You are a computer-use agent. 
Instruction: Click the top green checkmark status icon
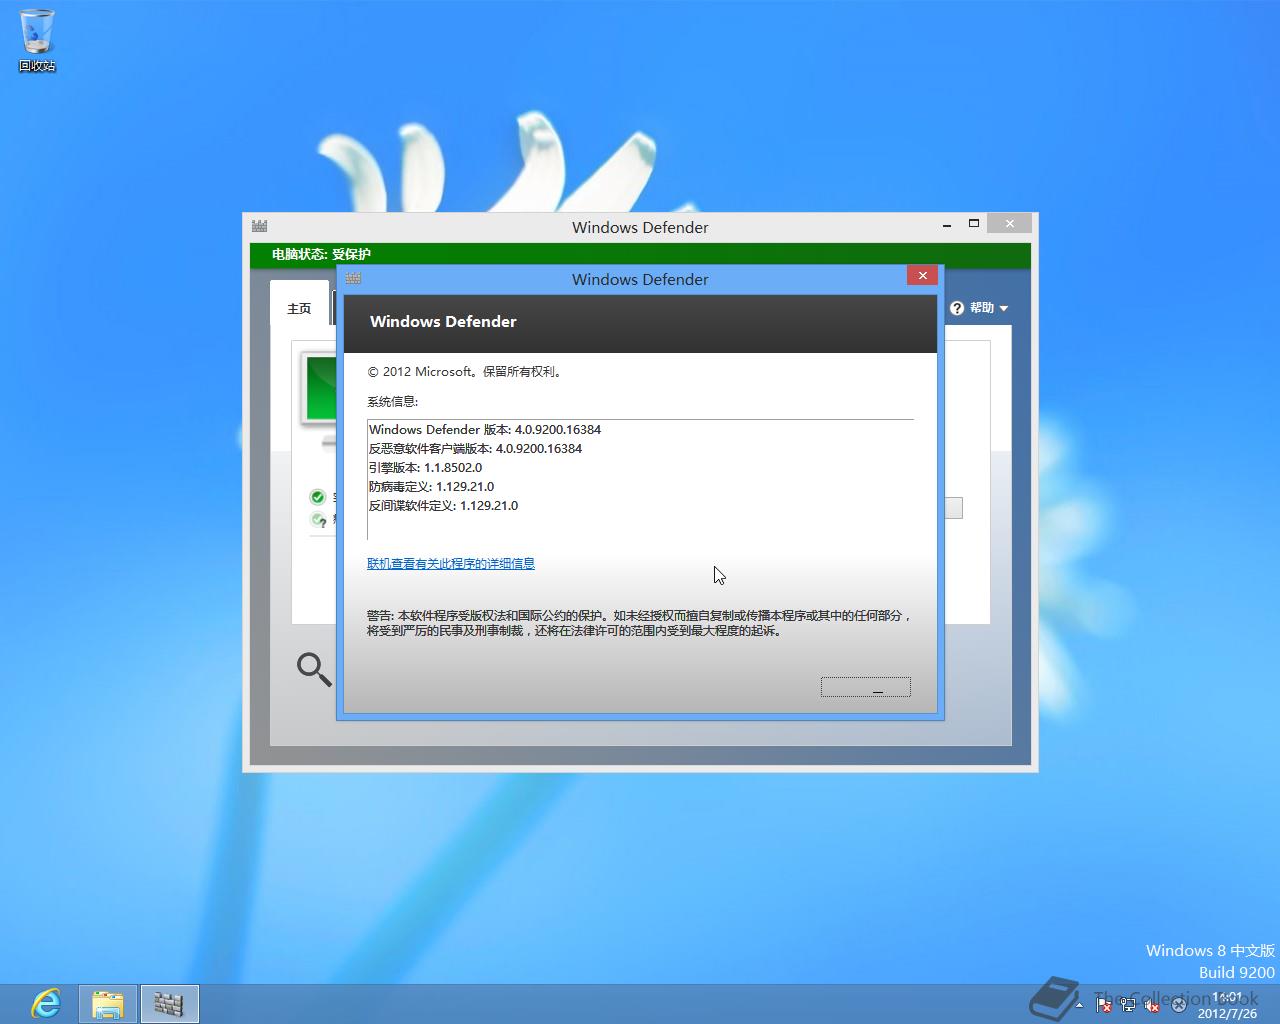(x=318, y=497)
